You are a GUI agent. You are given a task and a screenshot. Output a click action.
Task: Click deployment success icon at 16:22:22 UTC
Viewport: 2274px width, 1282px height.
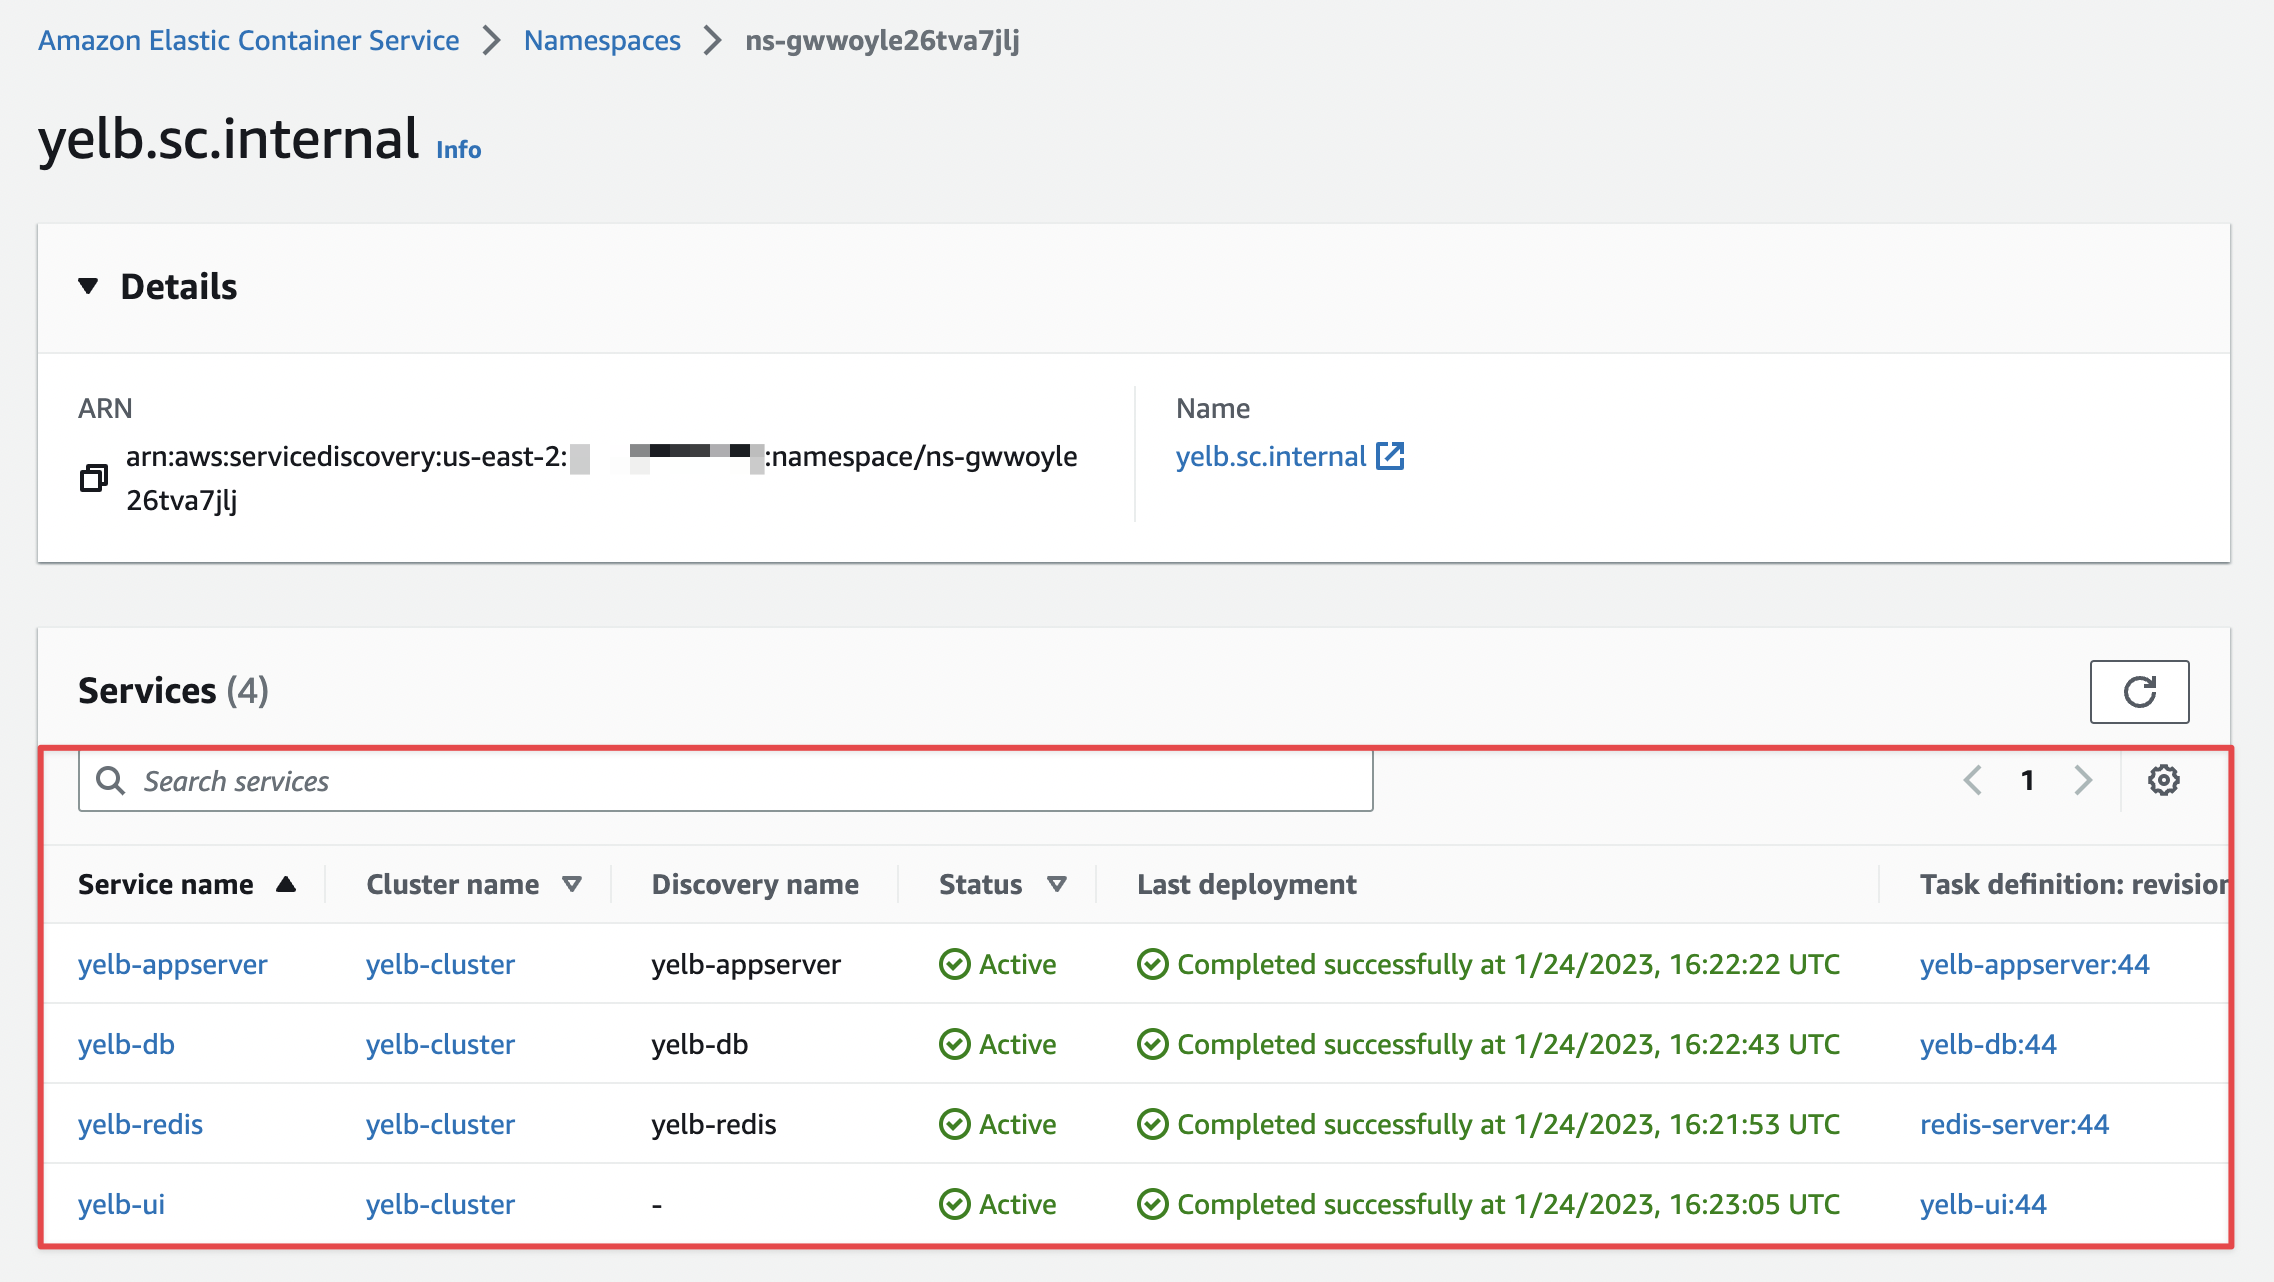[x=1153, y=964]
